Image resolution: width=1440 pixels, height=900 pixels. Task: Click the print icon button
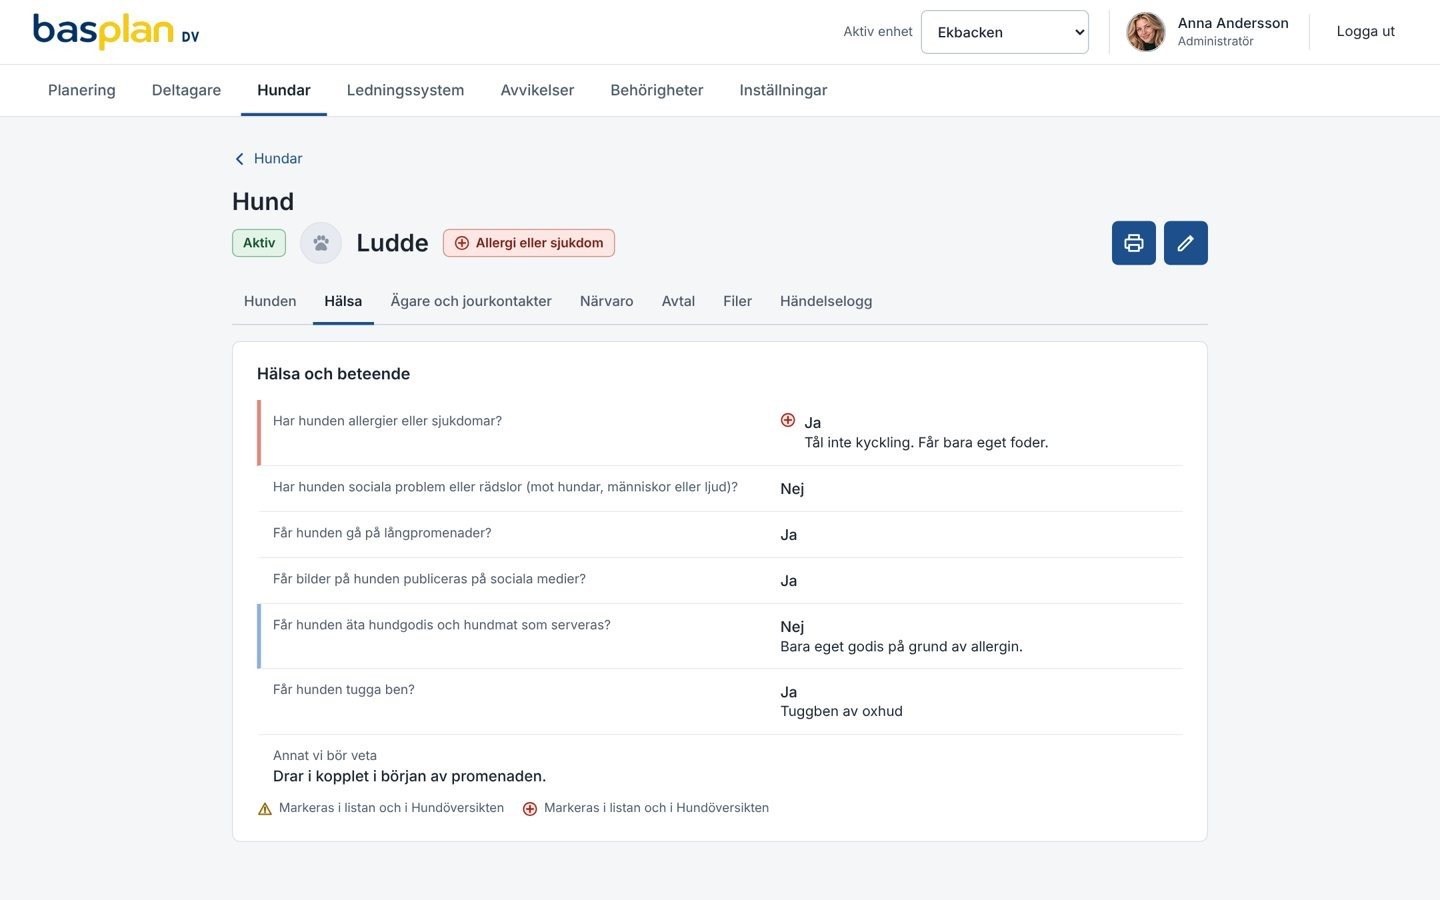click(x=1133, y=243)
